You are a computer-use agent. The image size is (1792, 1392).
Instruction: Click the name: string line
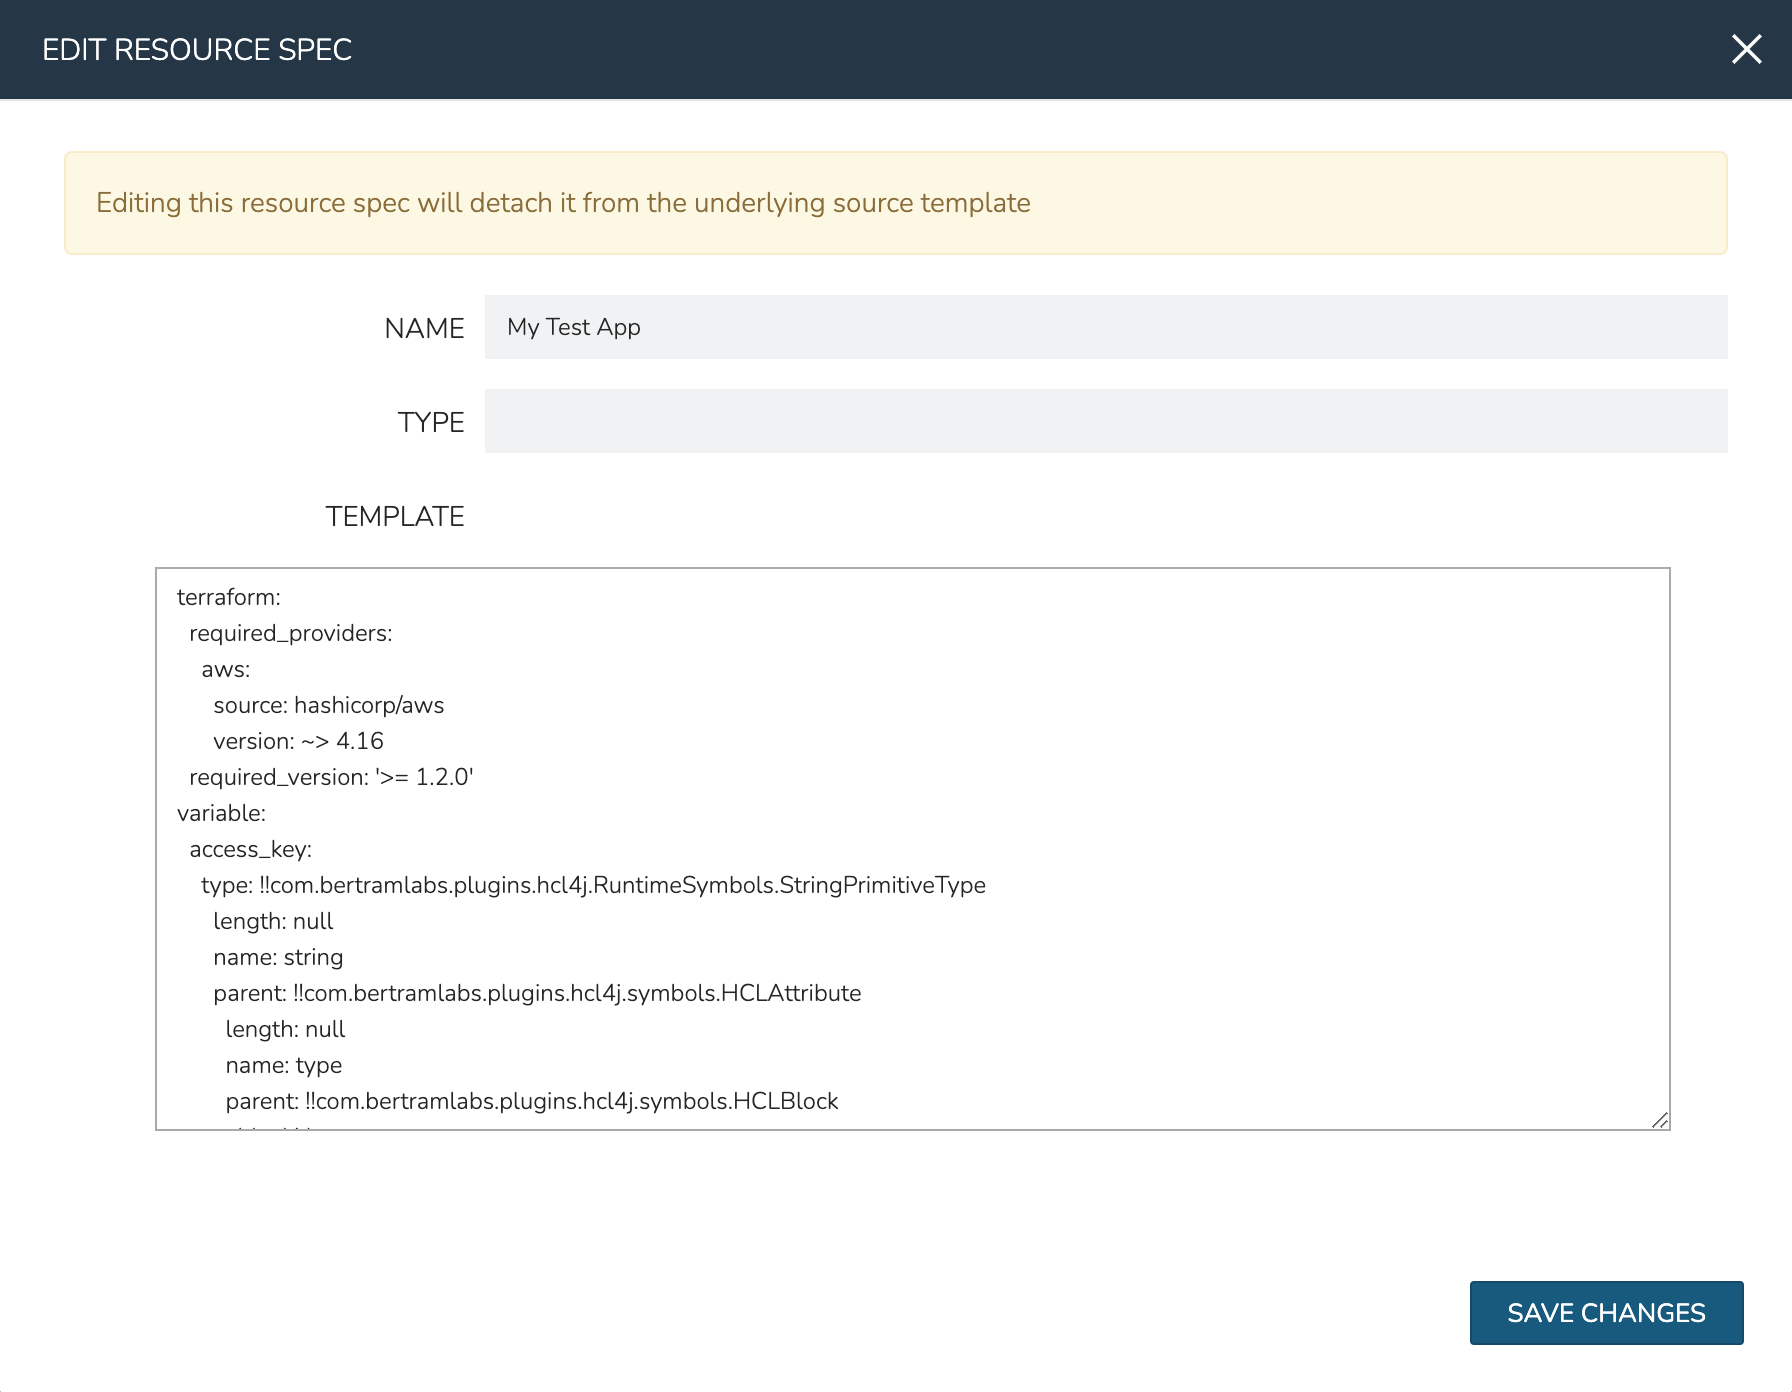(x=278, y=957)
